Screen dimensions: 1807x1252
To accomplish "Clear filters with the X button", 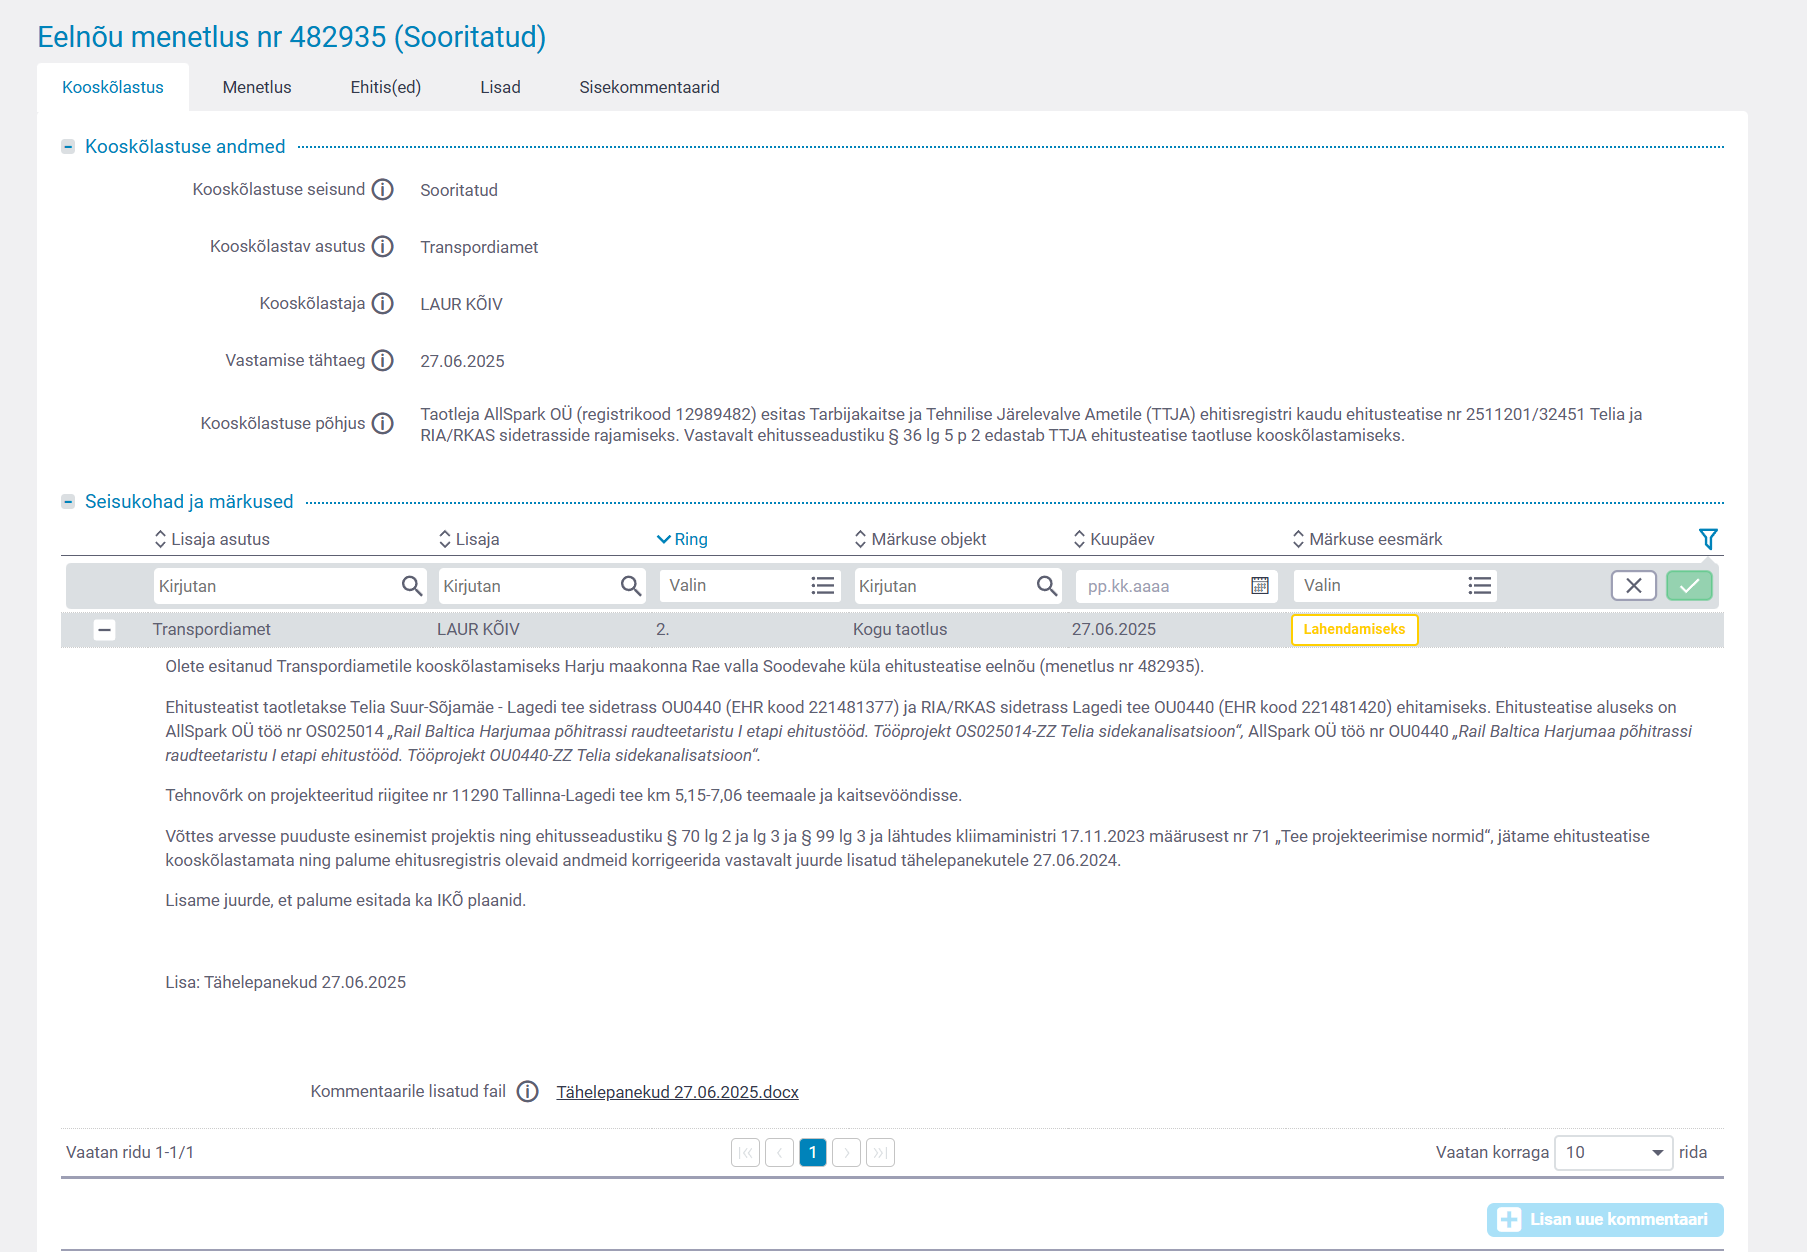I will click(1634, 586).
